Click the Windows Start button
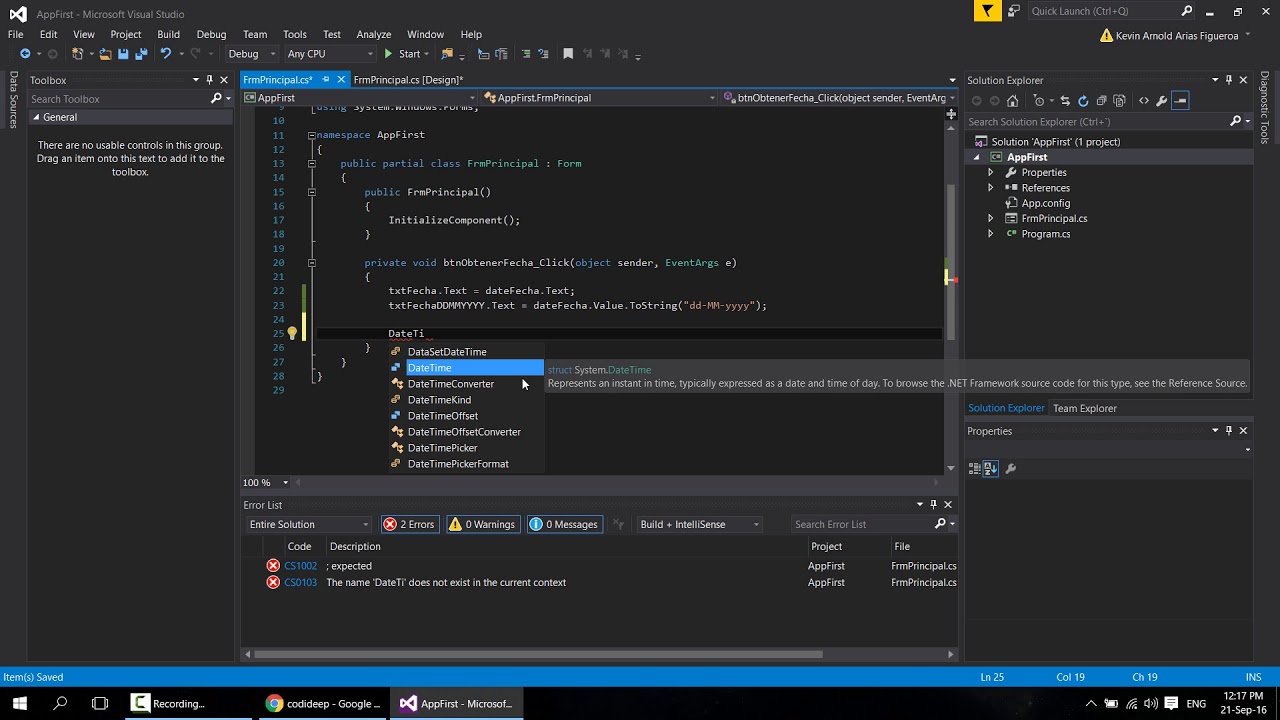This screenshot has height=720, width=1280. click(x=20, y=703)
